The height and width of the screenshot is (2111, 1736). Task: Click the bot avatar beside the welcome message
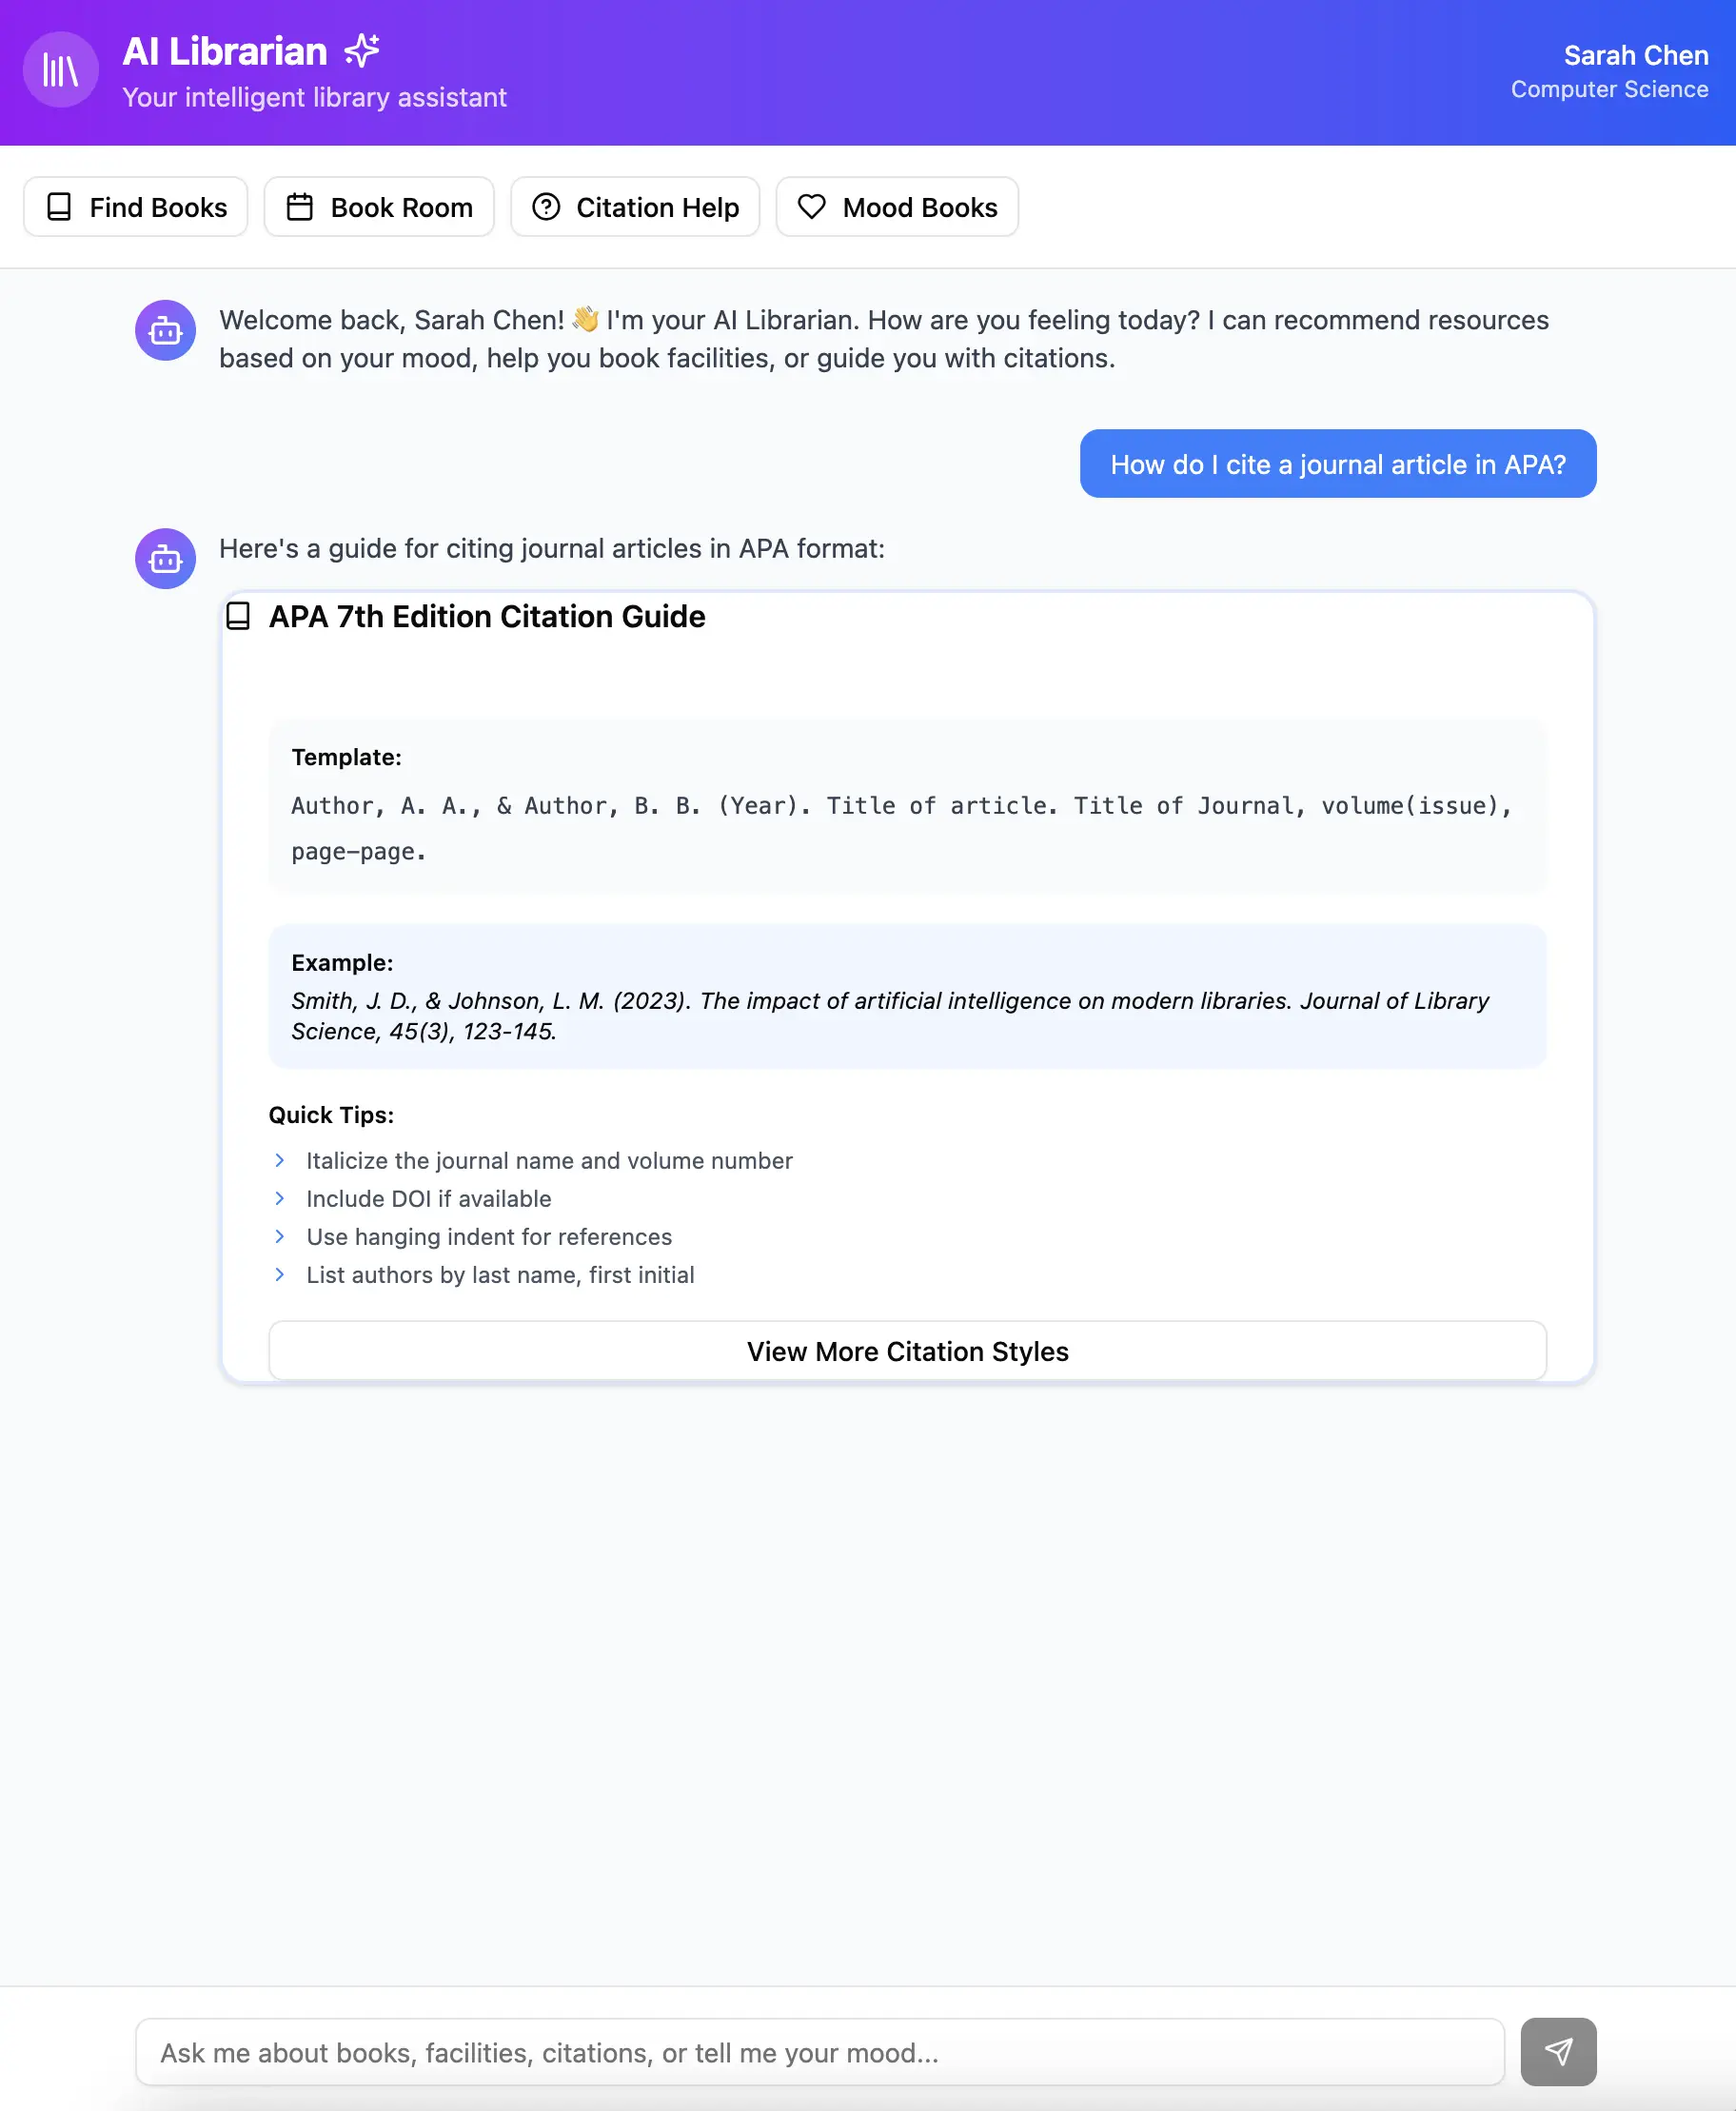click(165, 330)
